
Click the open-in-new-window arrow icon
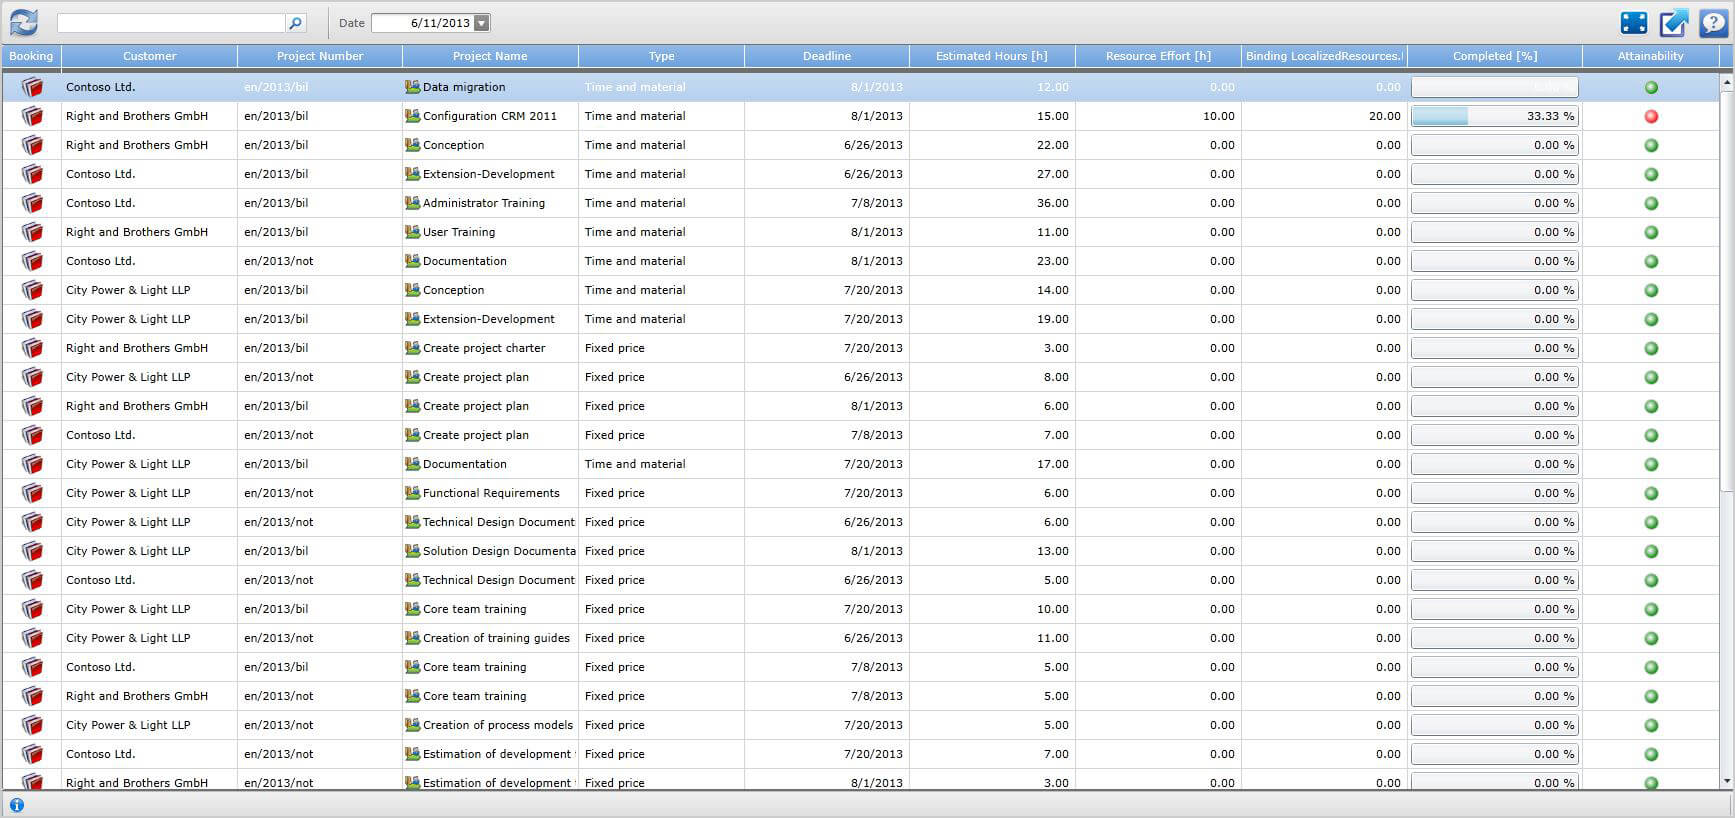point(1673,23)
